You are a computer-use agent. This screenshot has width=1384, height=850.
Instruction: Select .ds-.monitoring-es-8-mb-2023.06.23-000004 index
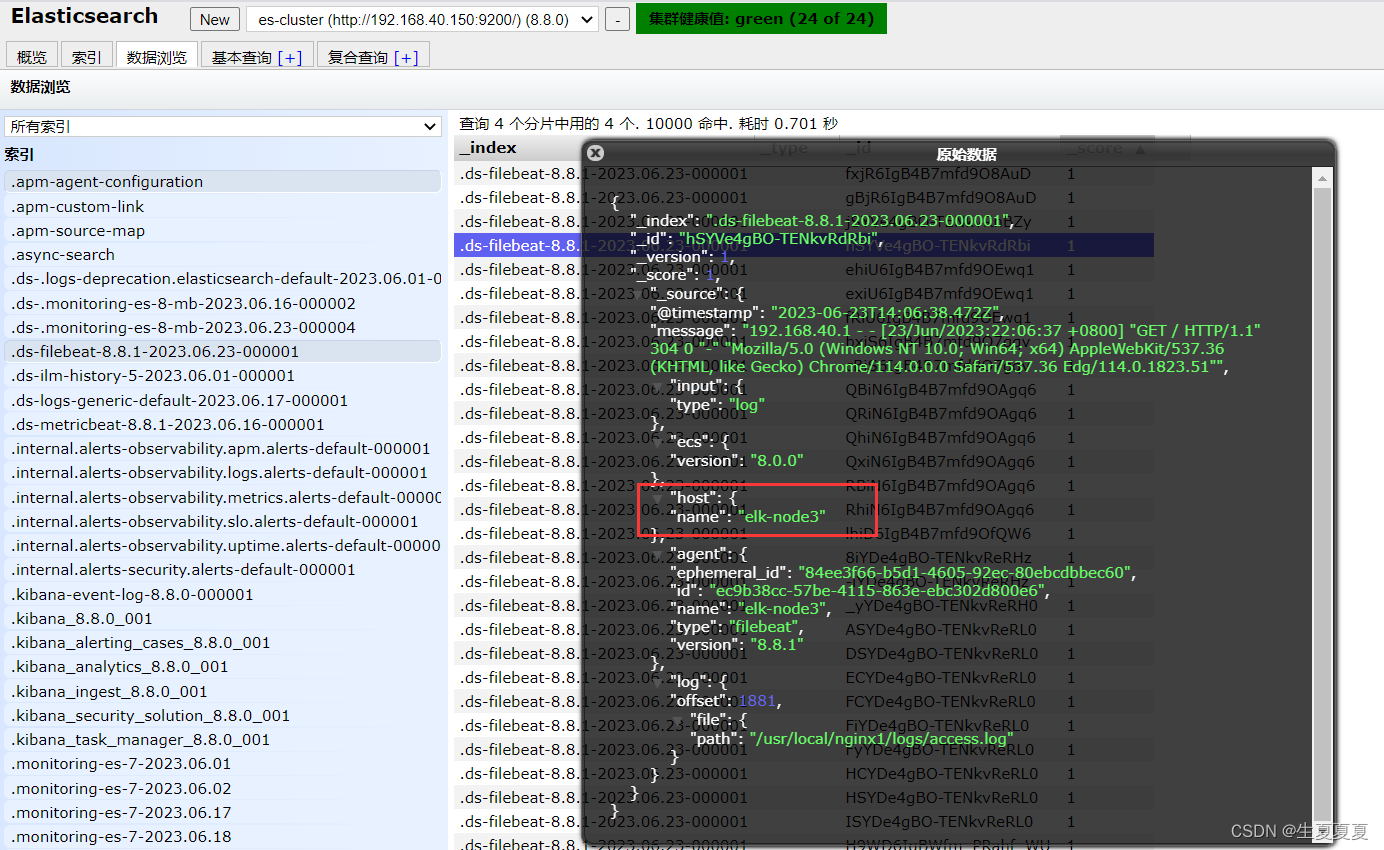pyautogui.click(x=222, y=327)
